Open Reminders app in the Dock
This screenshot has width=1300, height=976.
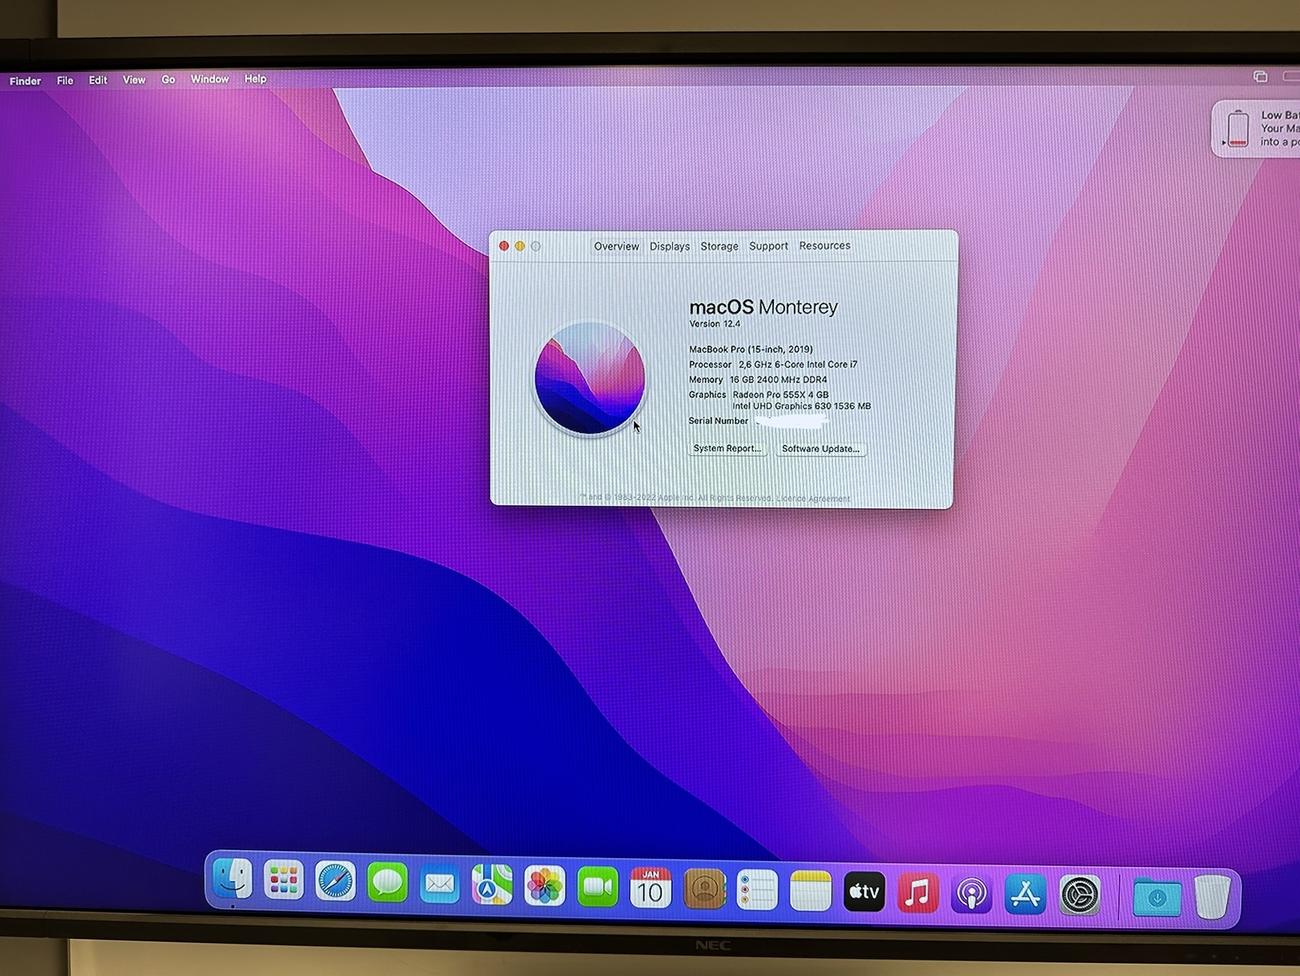coord(757,890)
